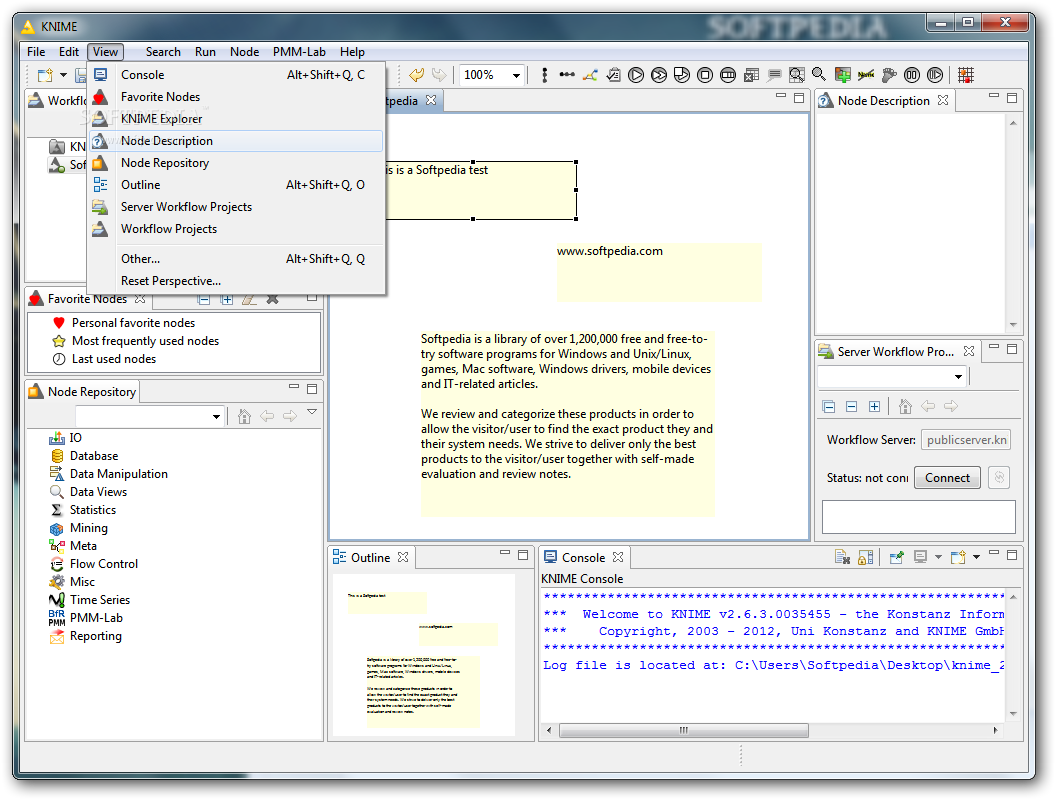Click the Clear Console icon
The height and width of the screenshot is (800, 1056).
tap(842, 557)
